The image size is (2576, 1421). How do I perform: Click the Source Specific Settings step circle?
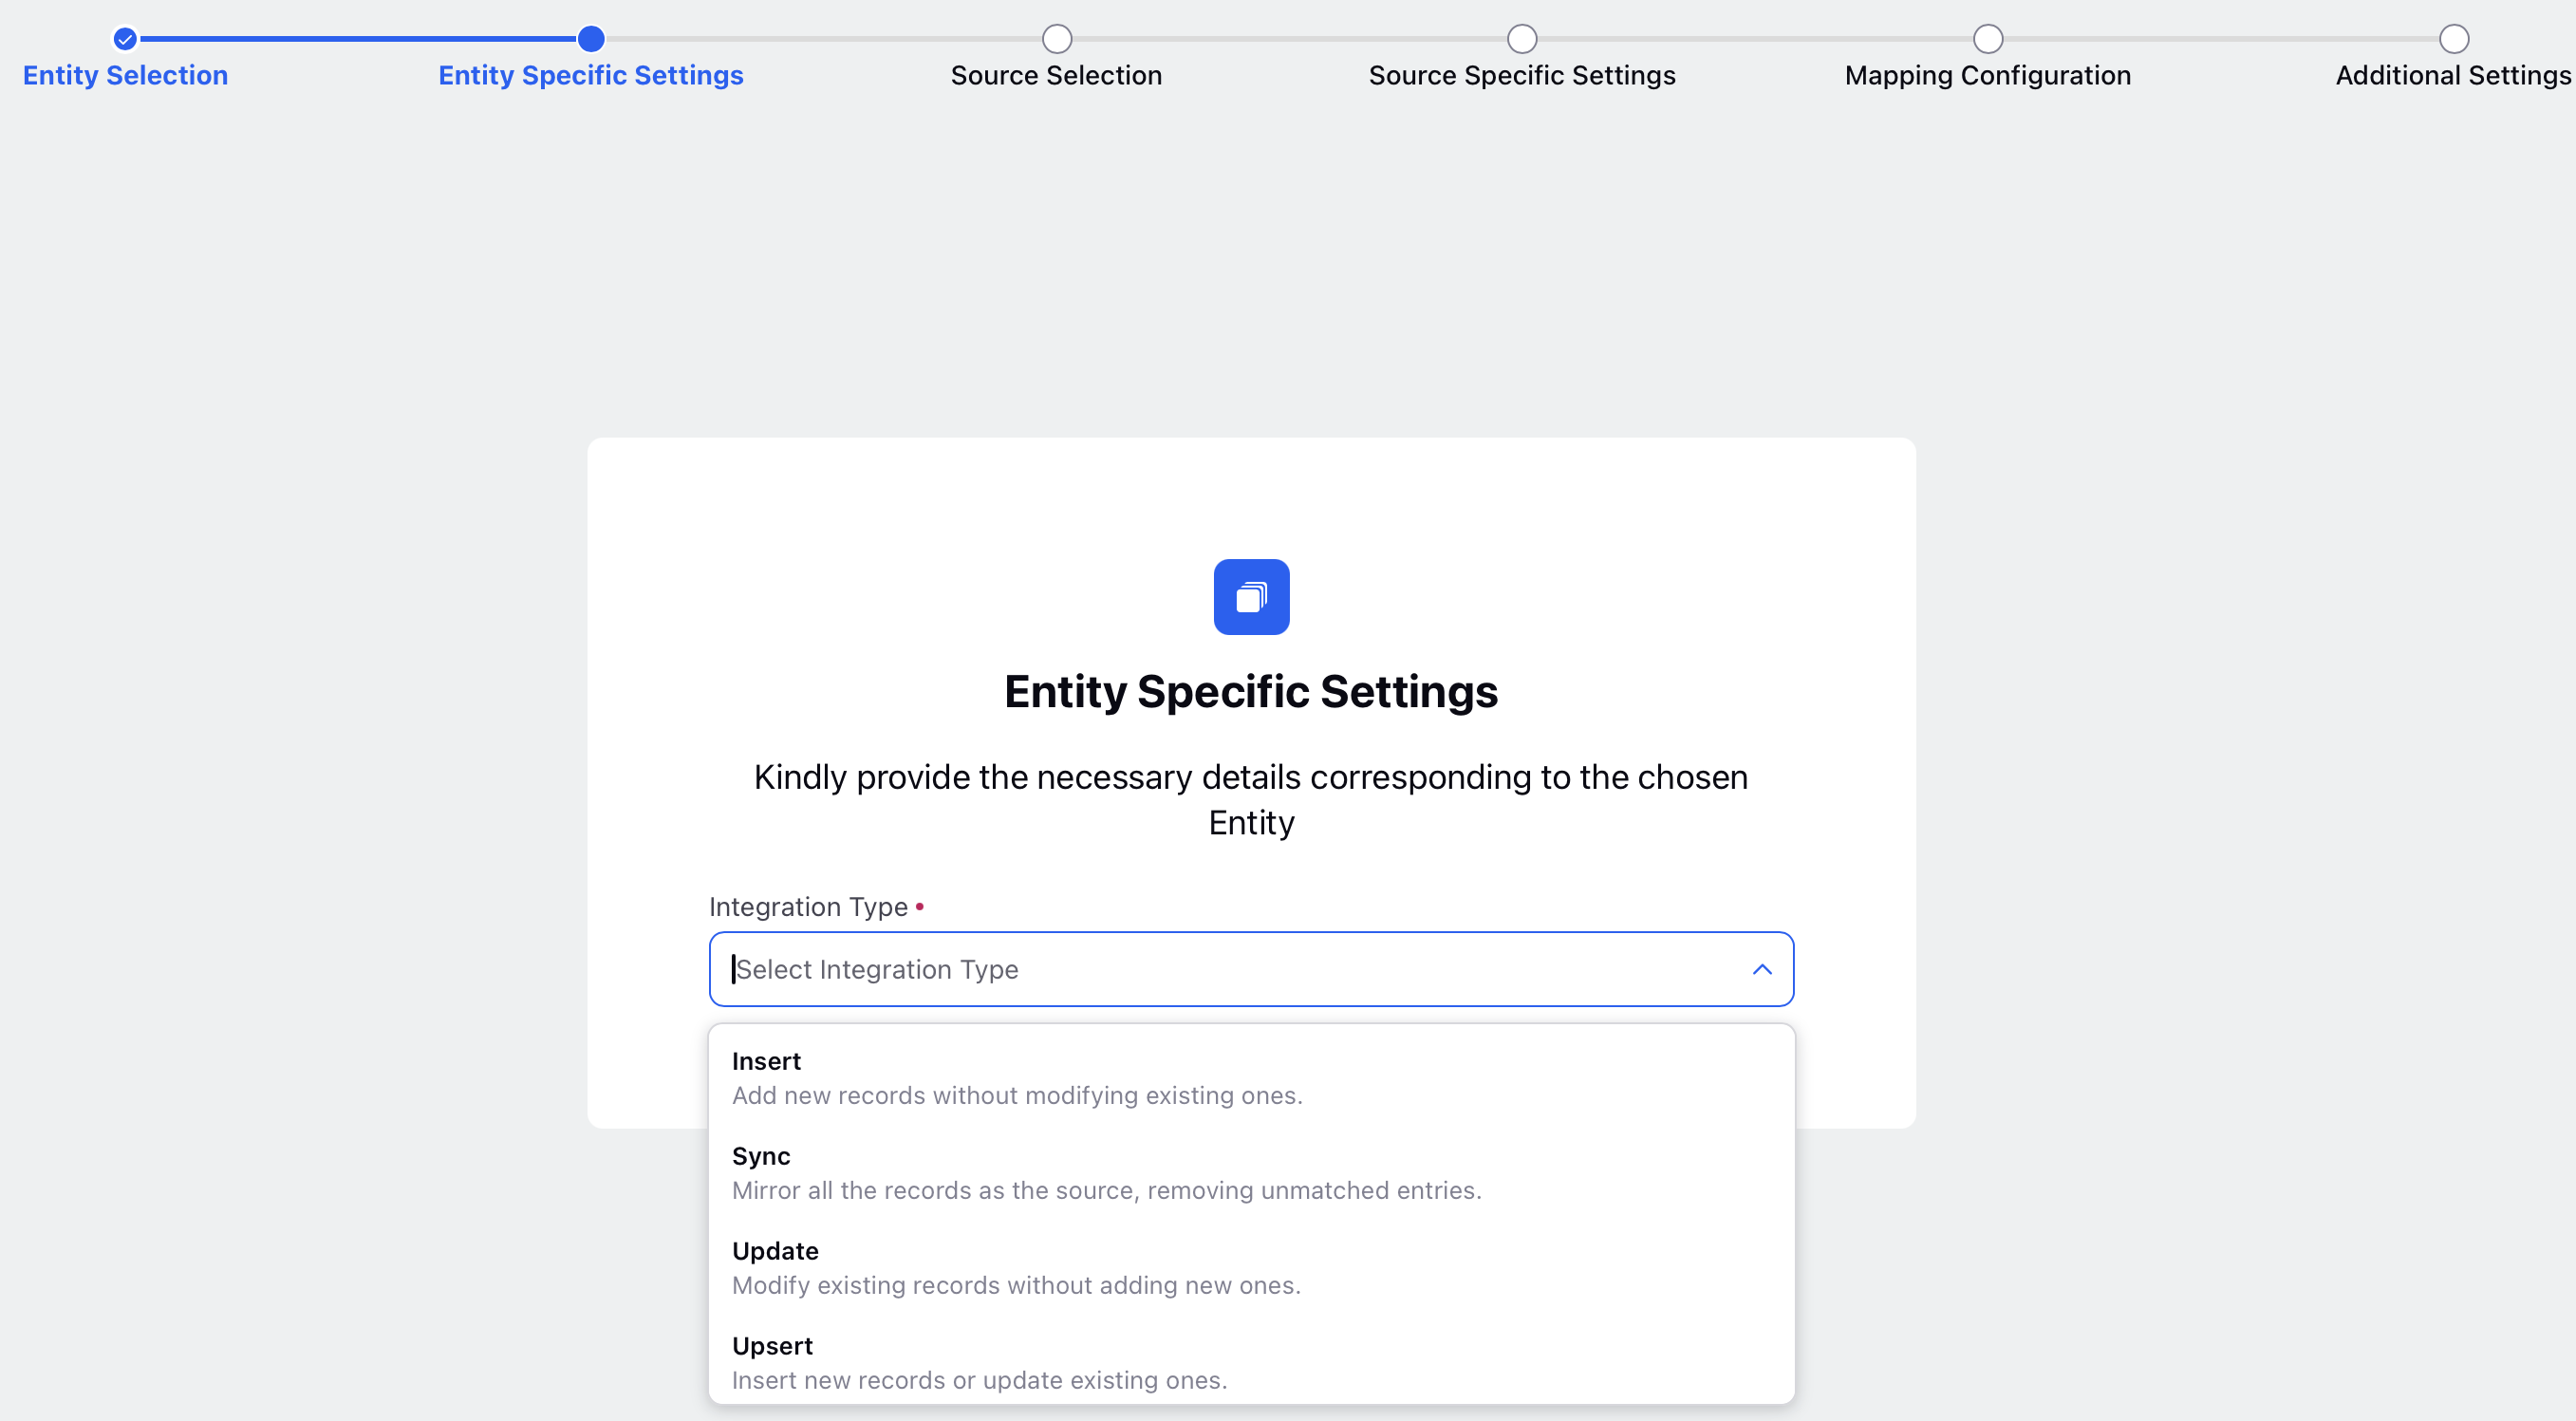[1522, 39]
